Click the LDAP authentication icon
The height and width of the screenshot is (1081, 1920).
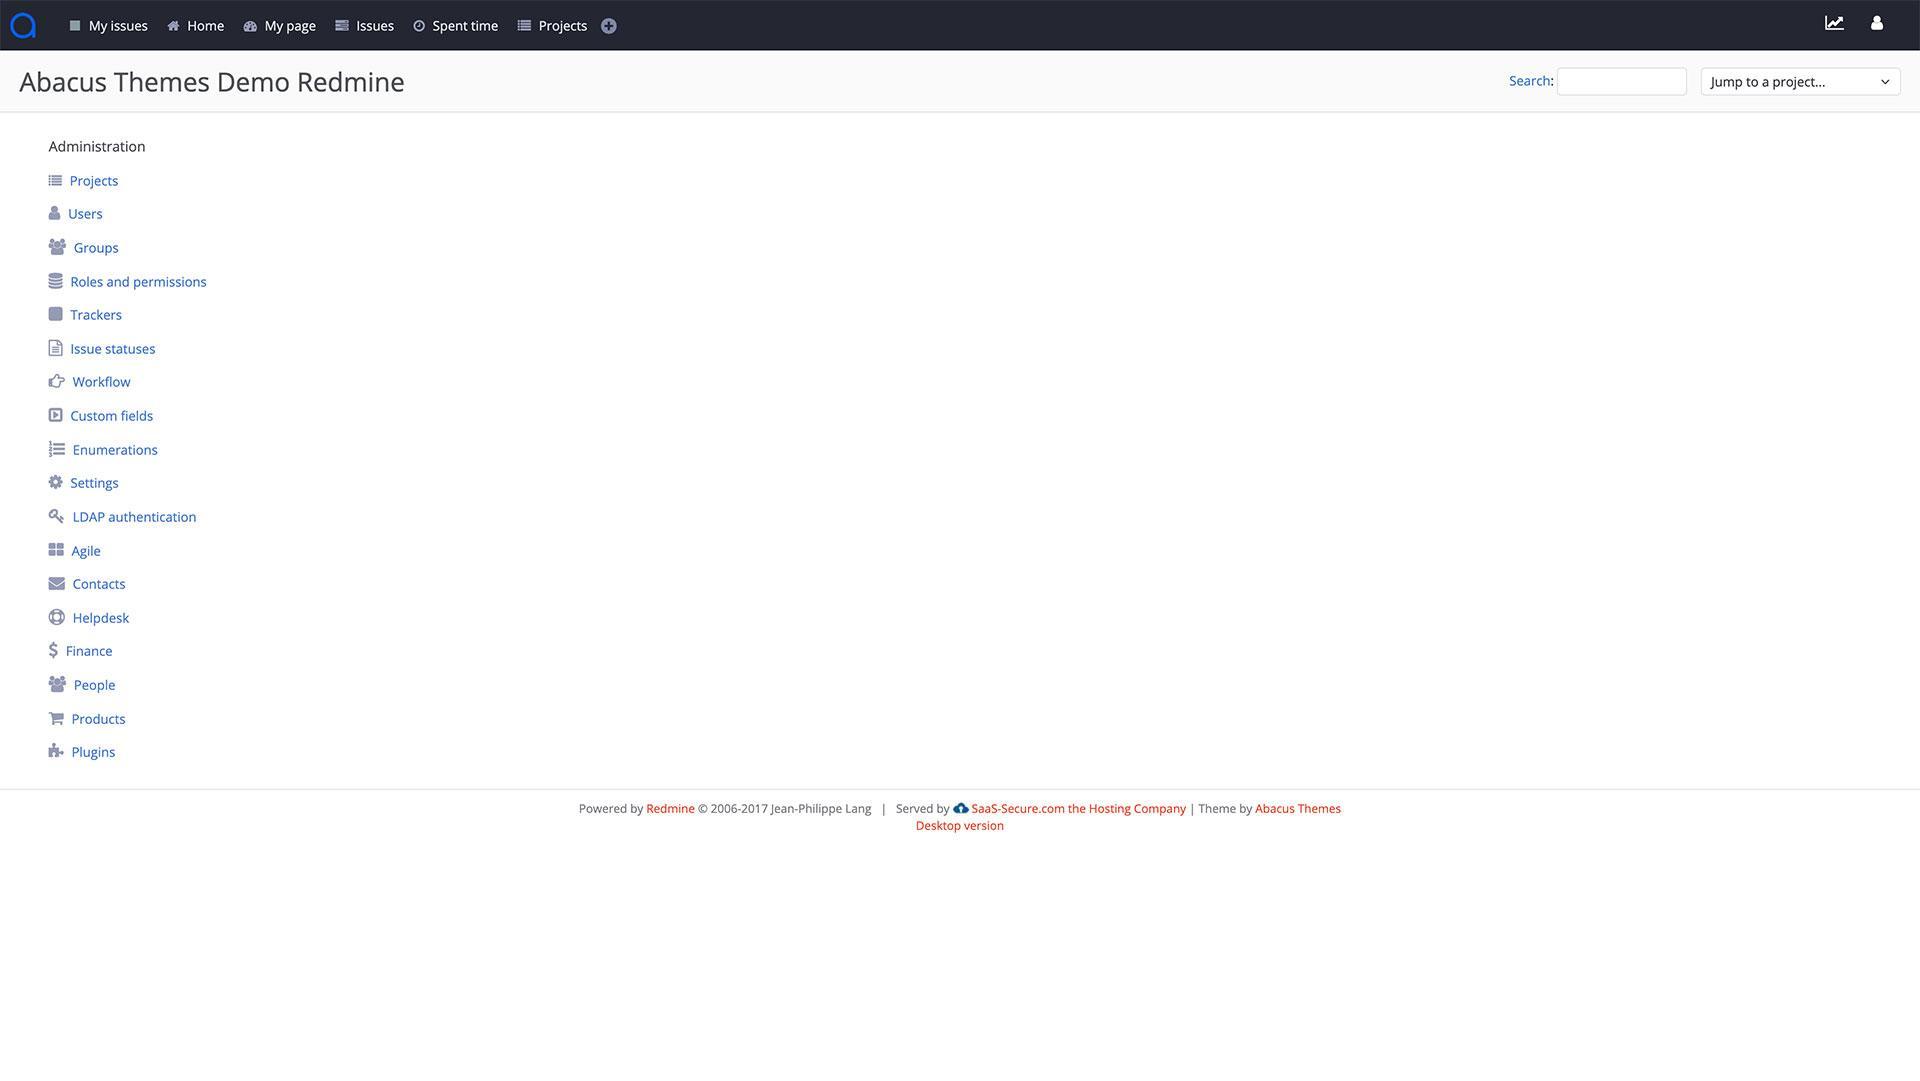(55, 515)
